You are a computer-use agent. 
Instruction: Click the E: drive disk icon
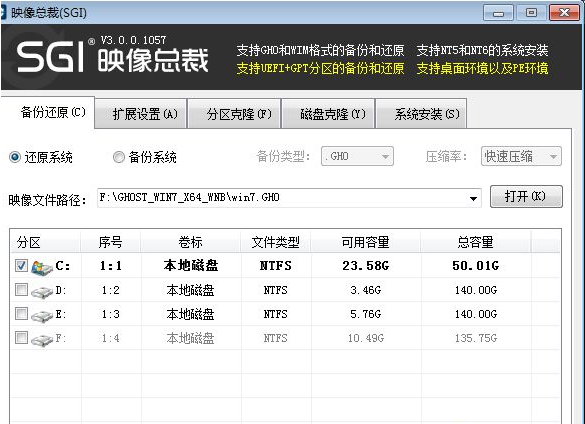tap(42, 316)
